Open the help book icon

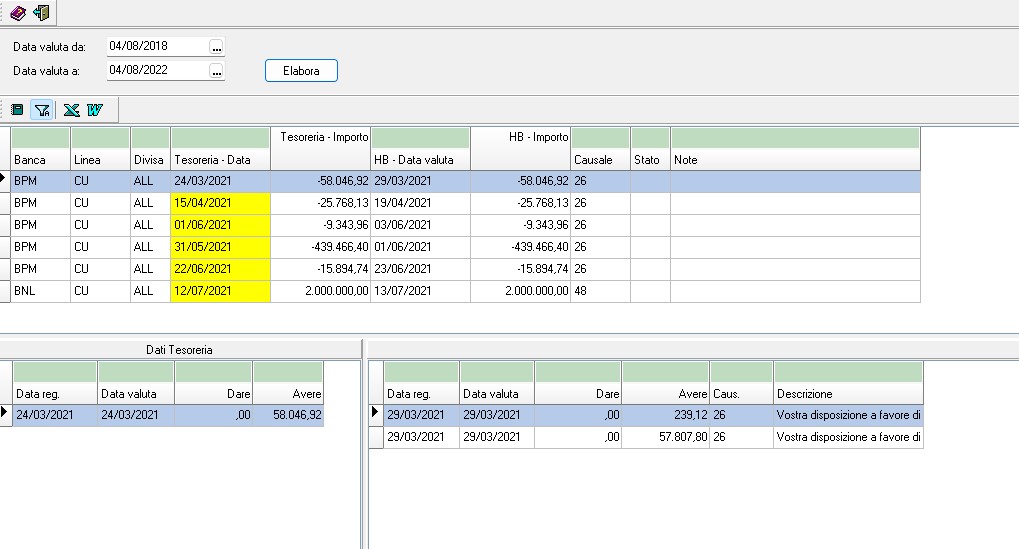pyautogui.click(x=18, y=13)
